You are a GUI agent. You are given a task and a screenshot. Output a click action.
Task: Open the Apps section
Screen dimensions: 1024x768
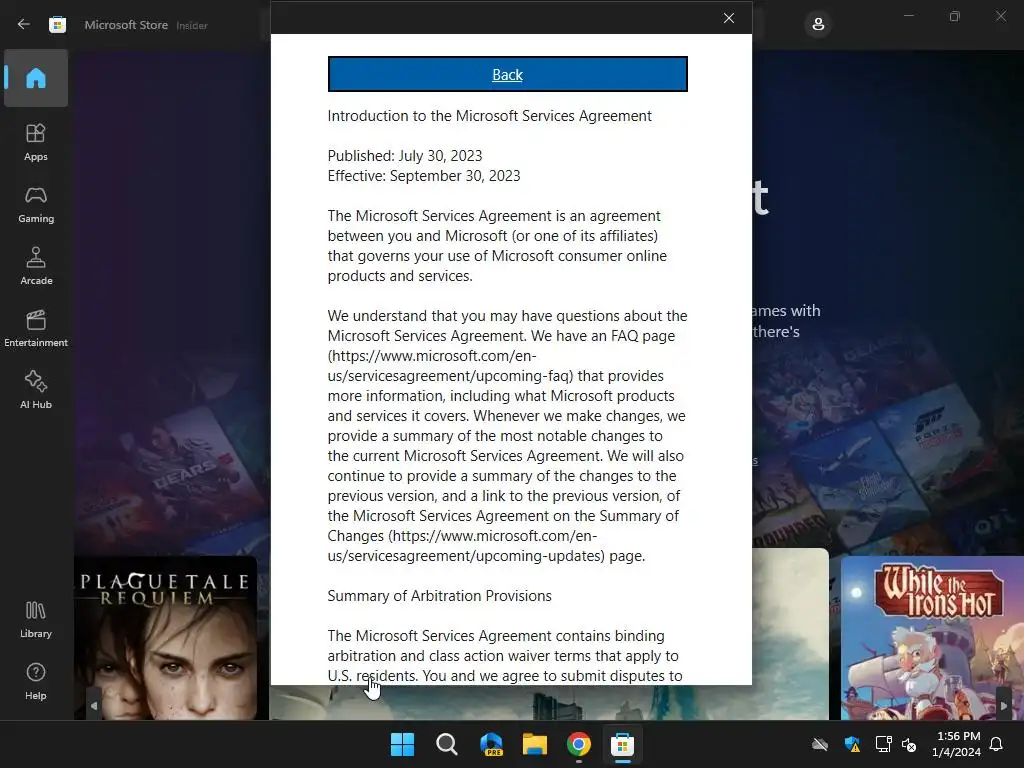click(36, 142)
